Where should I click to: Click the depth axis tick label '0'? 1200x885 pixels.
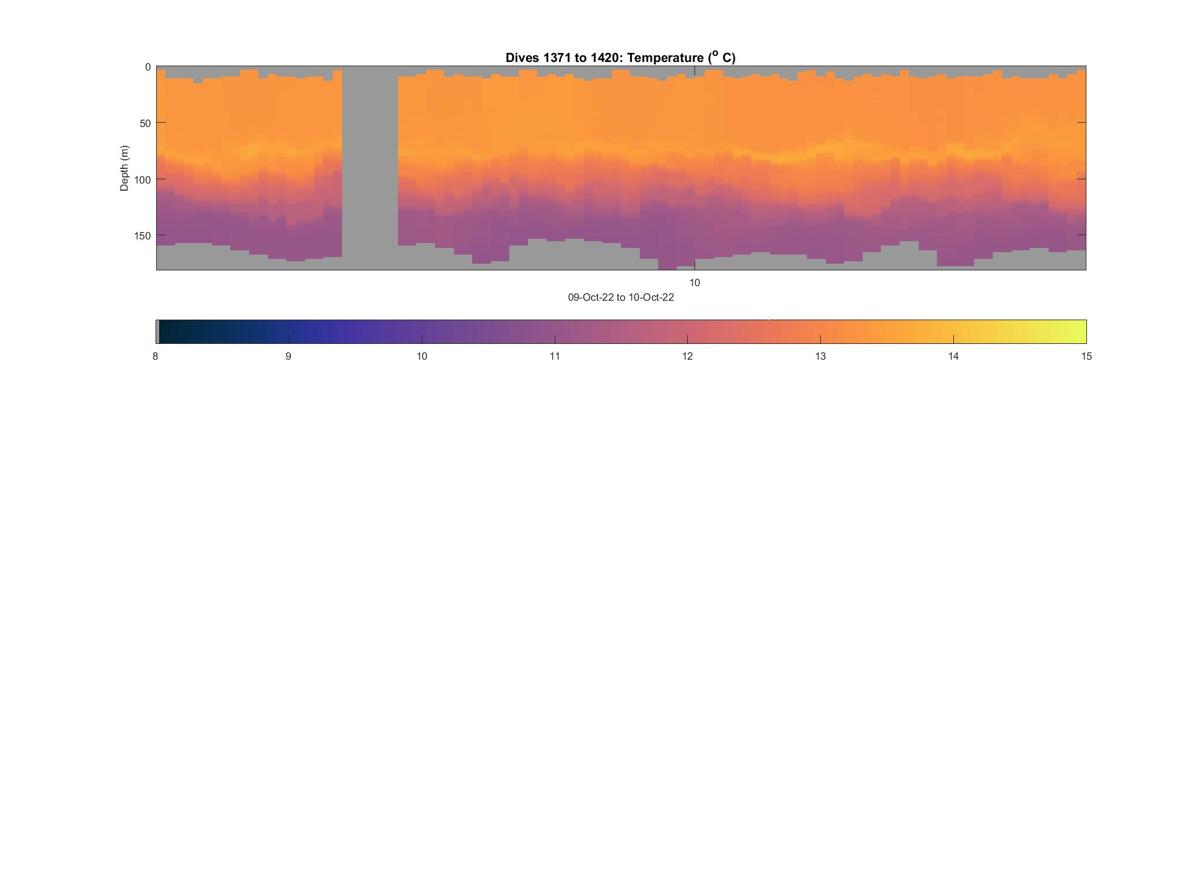[148, 67]
